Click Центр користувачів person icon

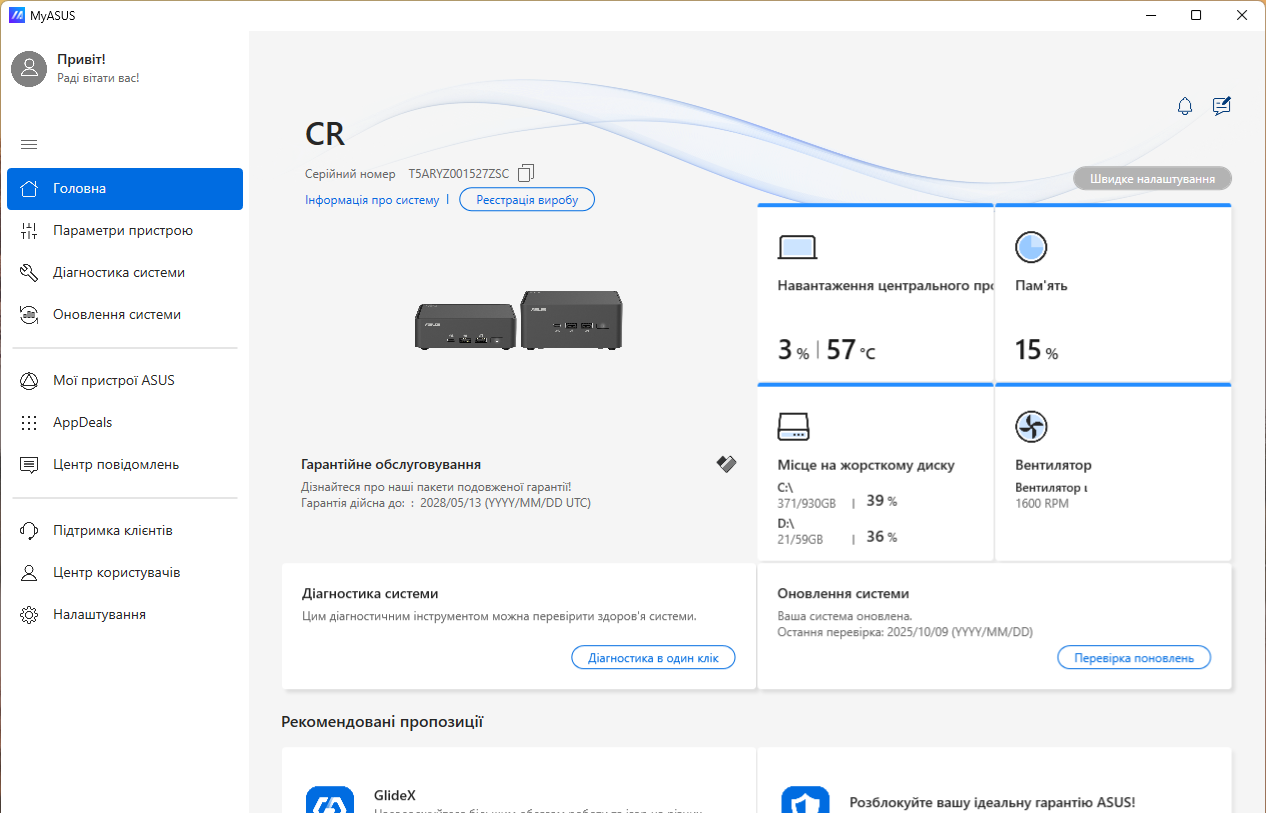[29, 573]
